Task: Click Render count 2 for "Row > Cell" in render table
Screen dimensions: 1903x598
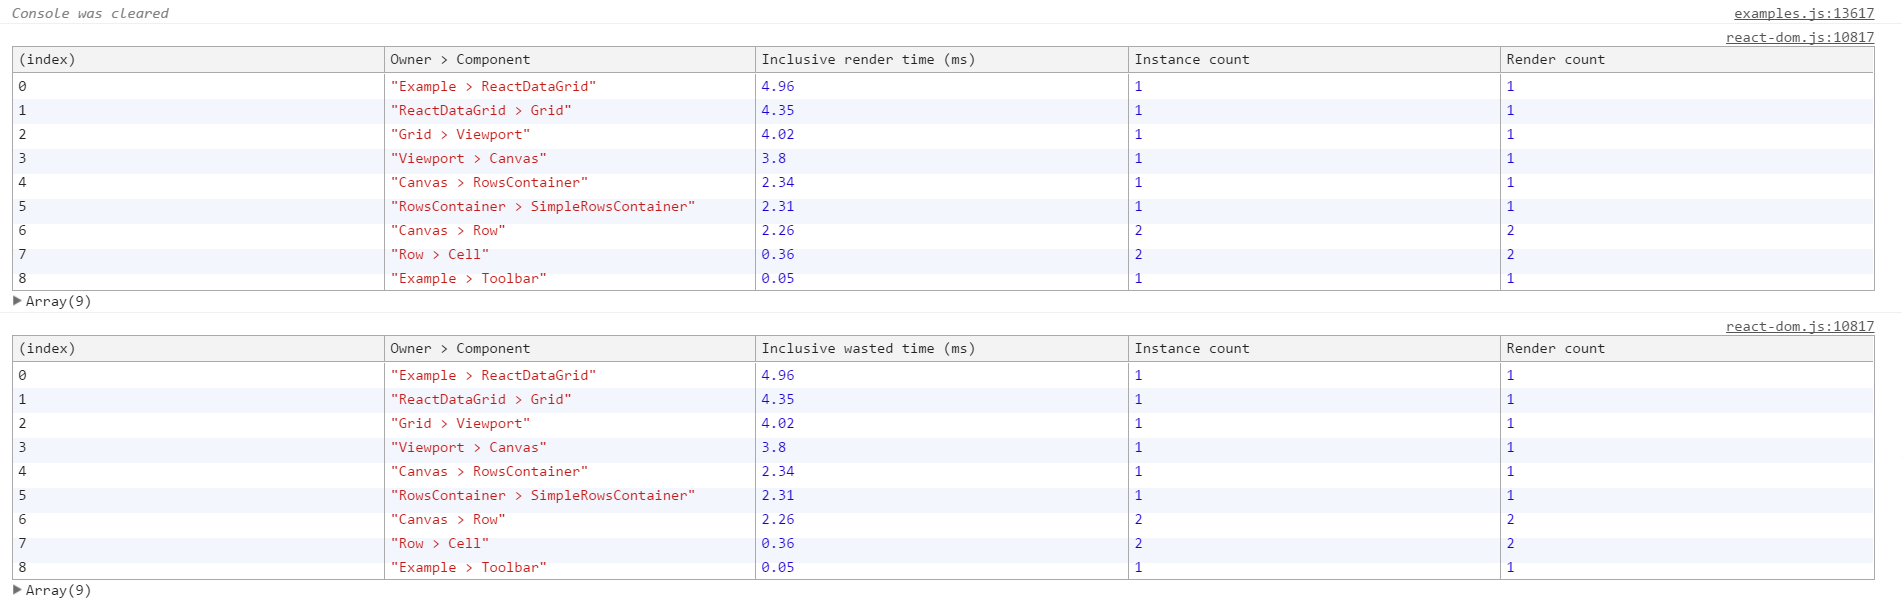Action: [1510, 254]
